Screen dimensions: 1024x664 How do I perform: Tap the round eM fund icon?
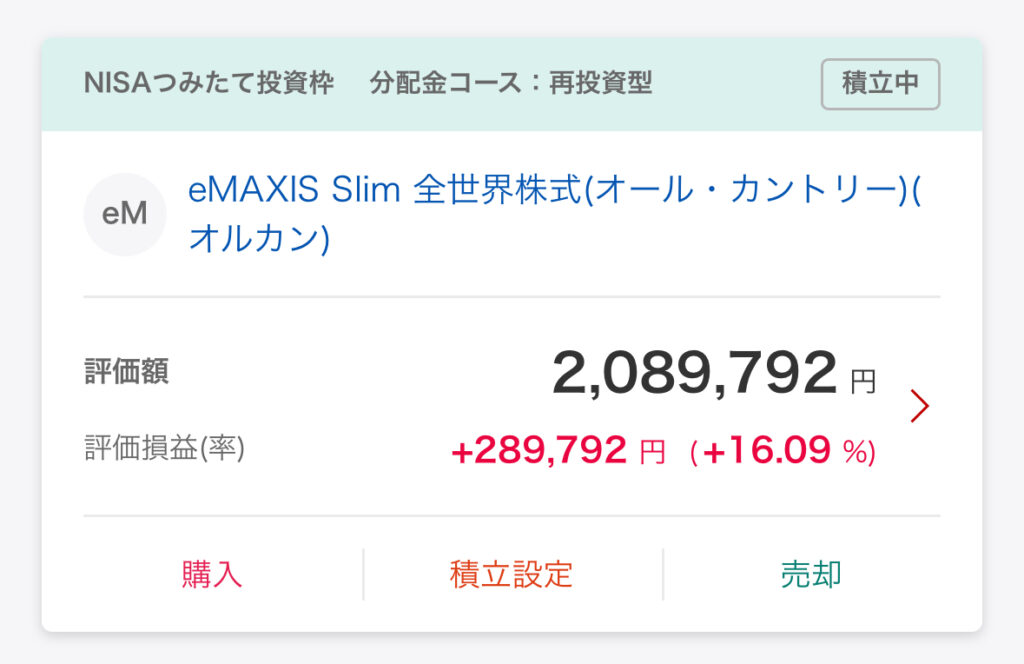(x=125, y=214)
